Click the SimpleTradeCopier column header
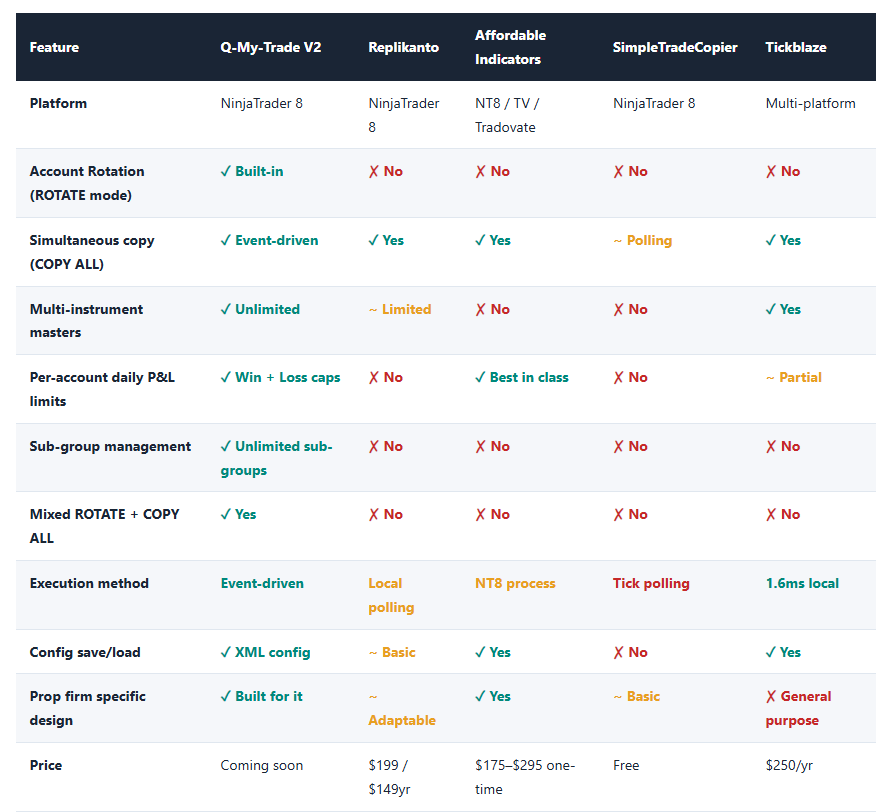890x812 pixels. click(675, 47)
